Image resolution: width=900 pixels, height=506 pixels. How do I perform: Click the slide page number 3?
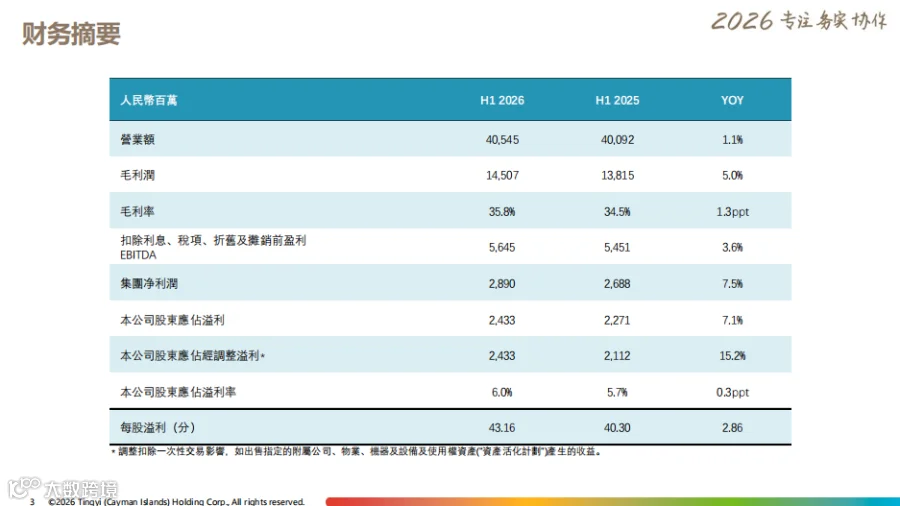(32, 501)
